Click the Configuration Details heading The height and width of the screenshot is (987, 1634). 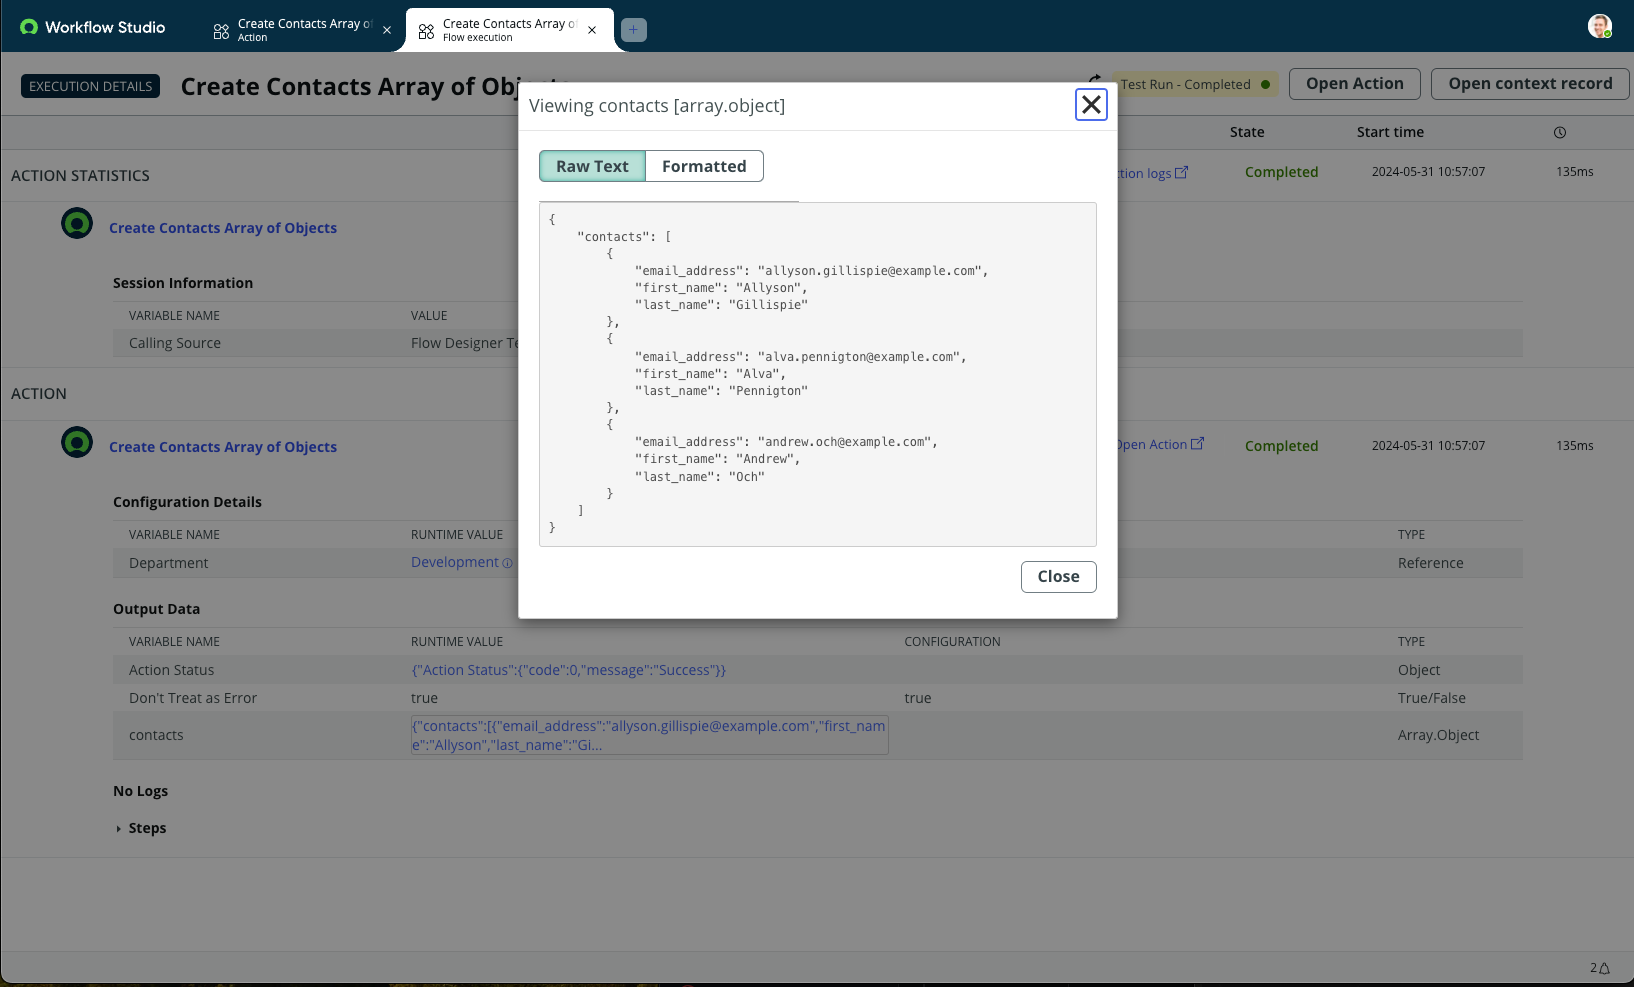[x=187, y=502]
